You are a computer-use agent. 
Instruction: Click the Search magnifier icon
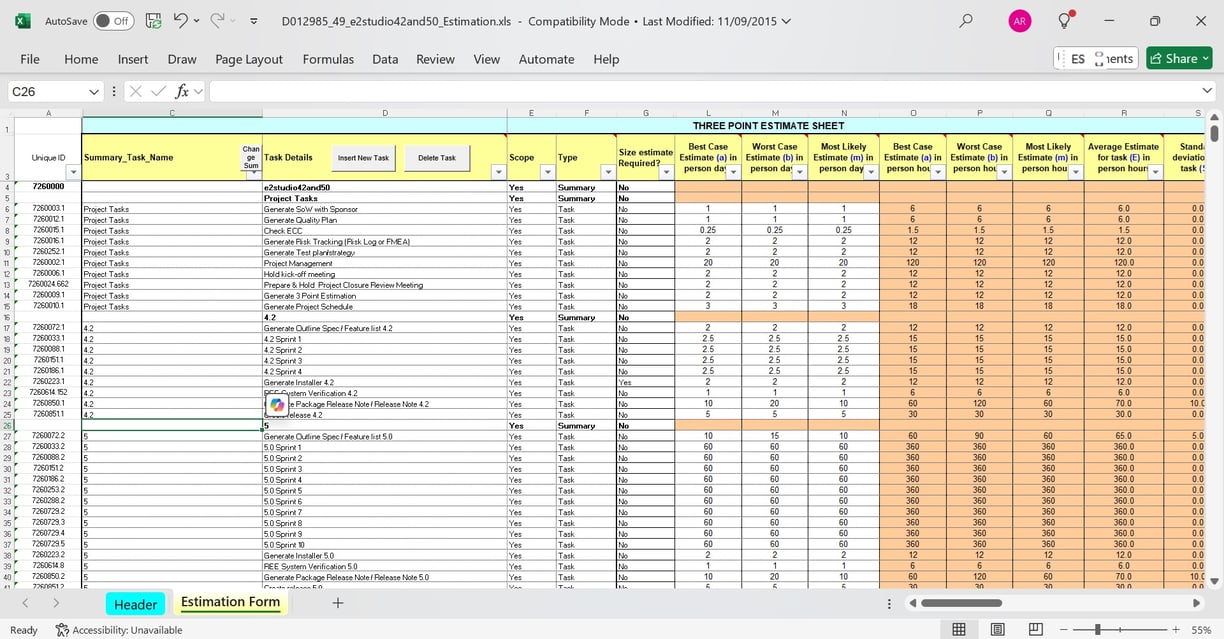pos(965,20)
